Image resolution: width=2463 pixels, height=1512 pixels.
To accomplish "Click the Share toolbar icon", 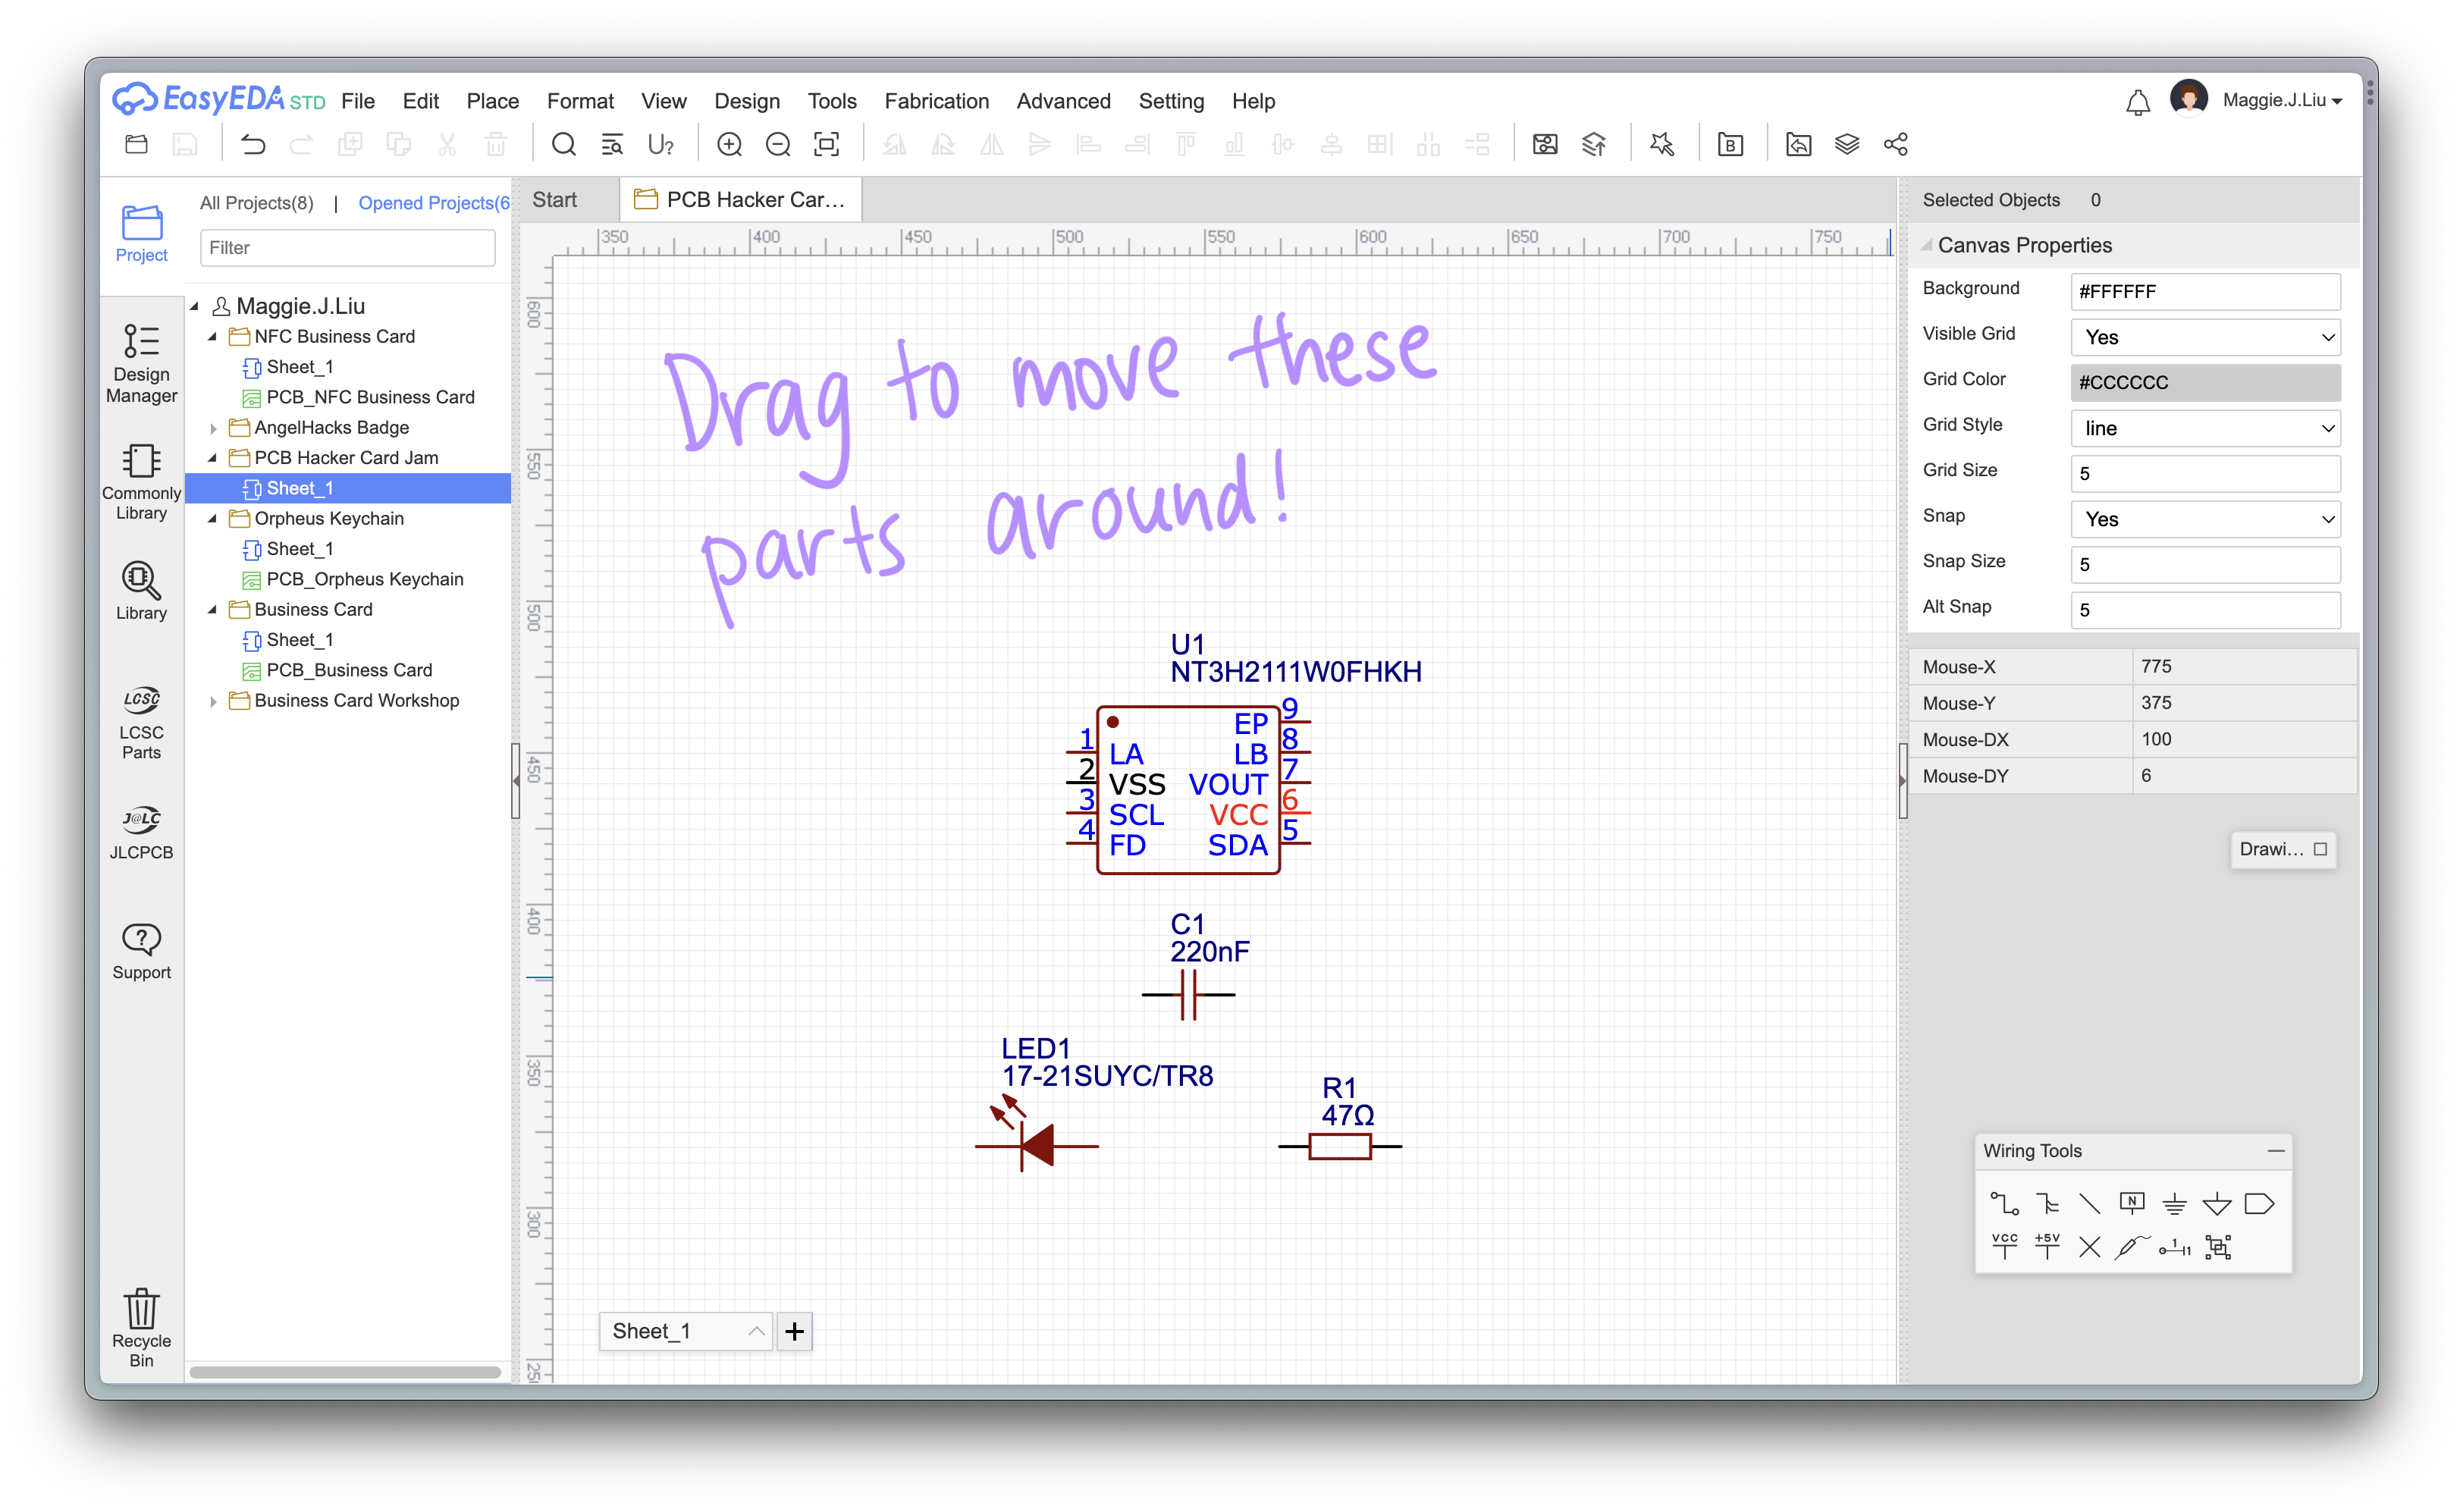I will pos(1895,145).
